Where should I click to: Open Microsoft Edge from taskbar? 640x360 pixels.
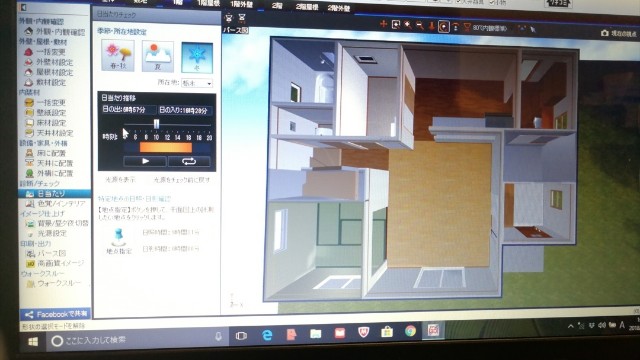pos(267,335)
